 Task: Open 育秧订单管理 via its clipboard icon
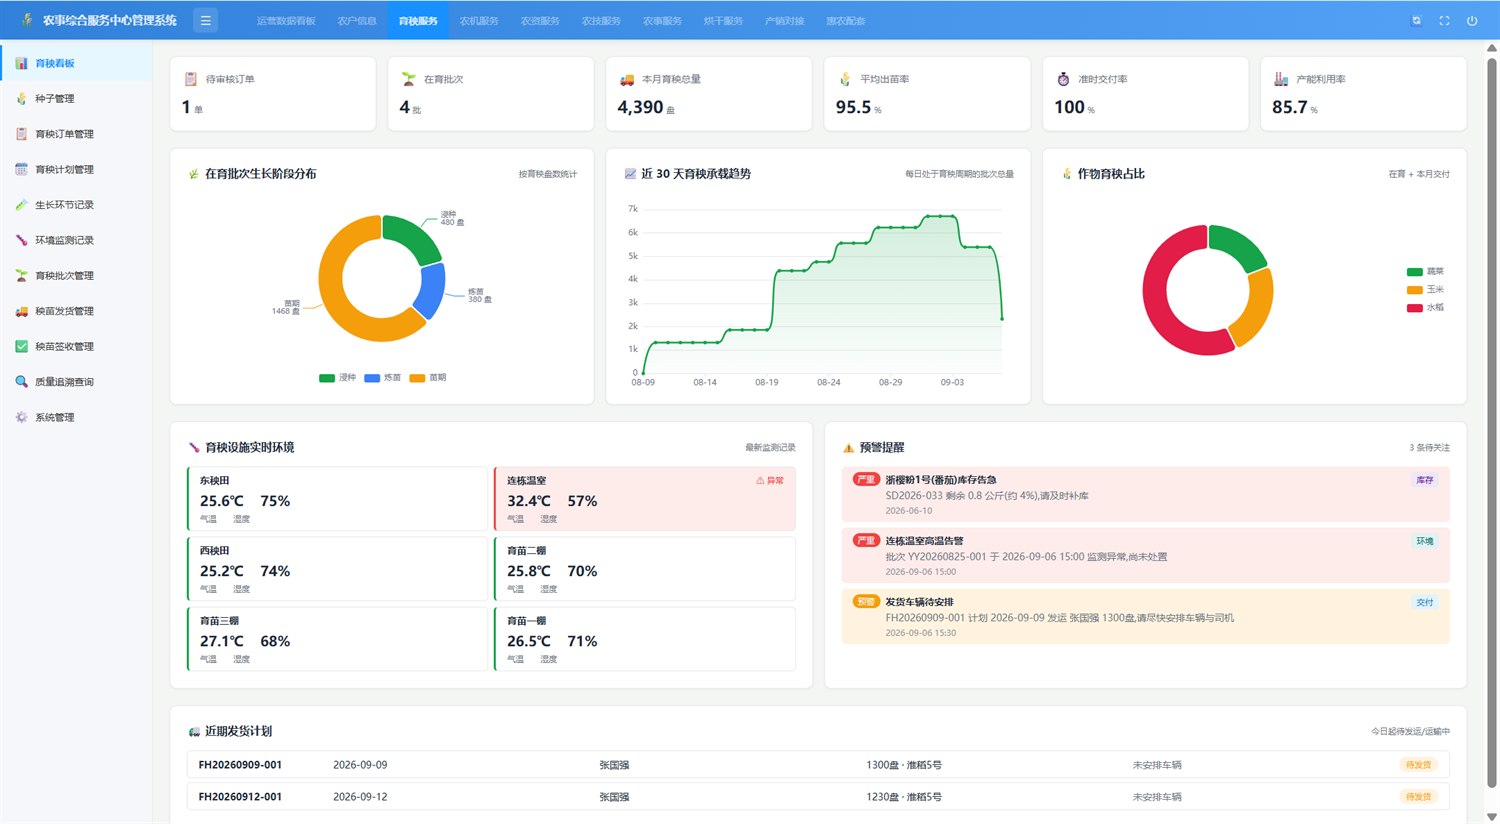point(21,134)
